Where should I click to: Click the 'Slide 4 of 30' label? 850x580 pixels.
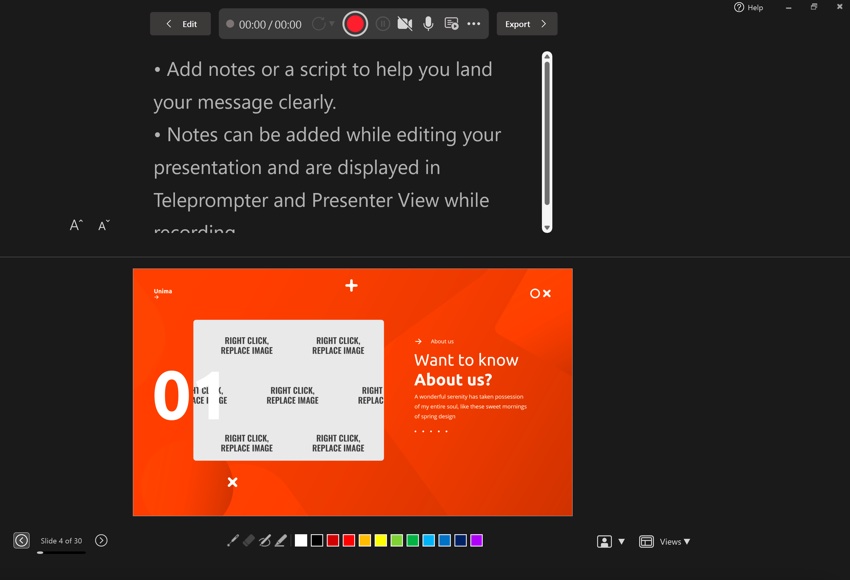pos(61,540)
